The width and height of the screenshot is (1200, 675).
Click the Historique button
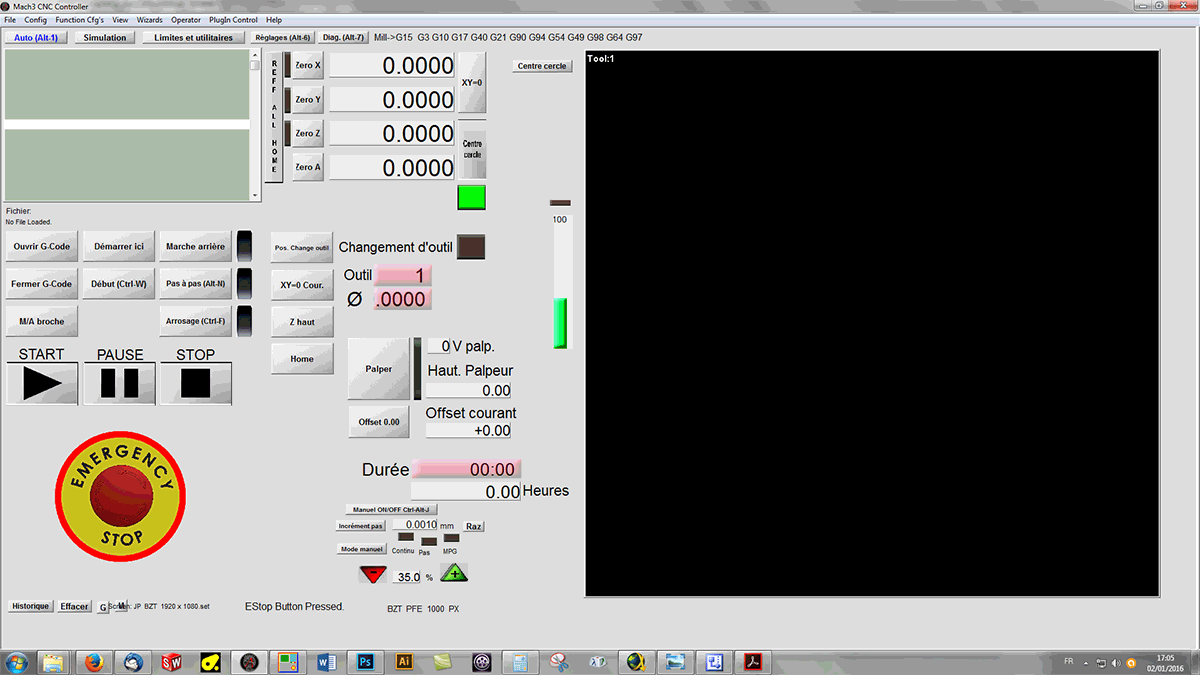(x=30, y=606)
